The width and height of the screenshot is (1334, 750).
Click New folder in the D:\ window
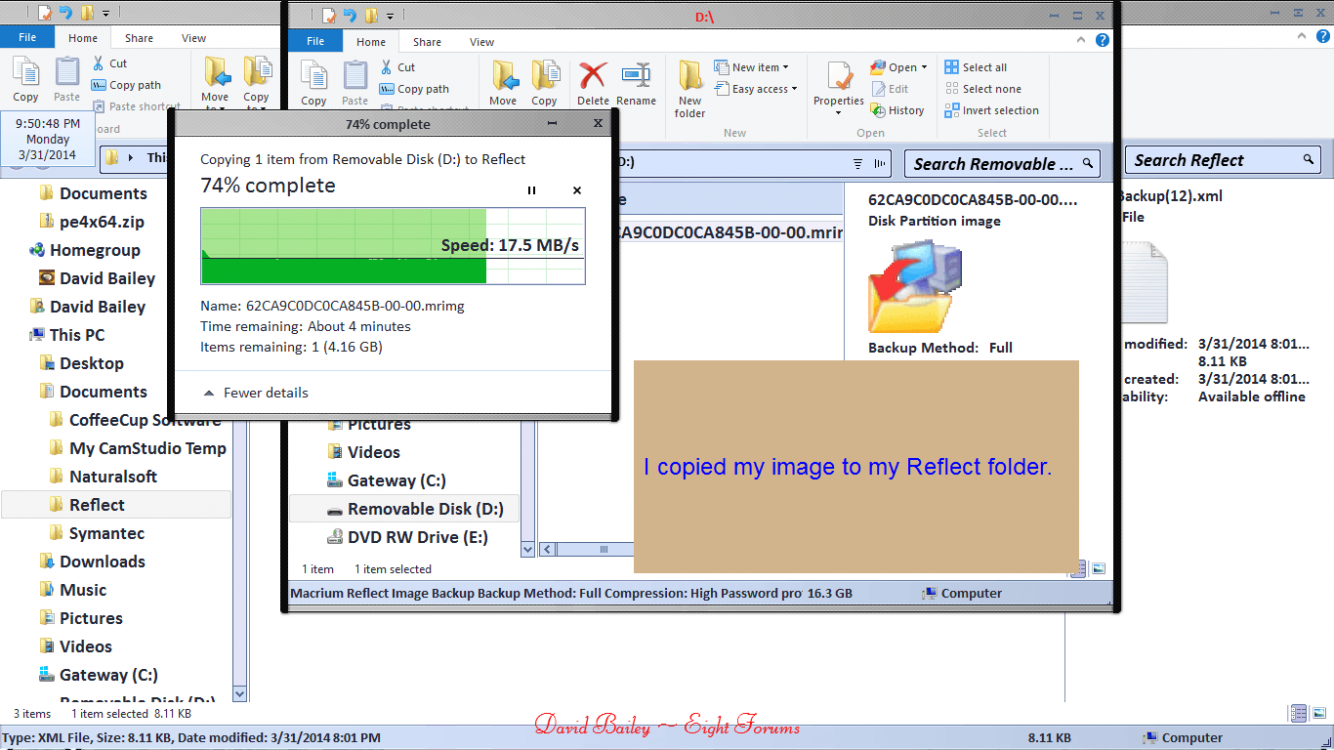point(690,90)
